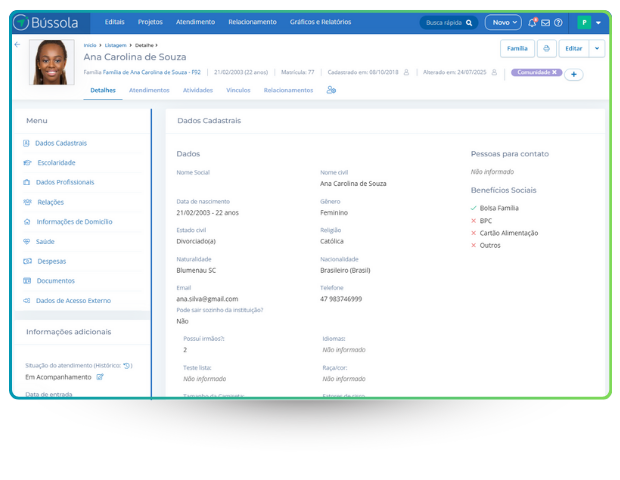Open the Atendimento menu
Screen dimensions: 620x480
coord(195,22)
